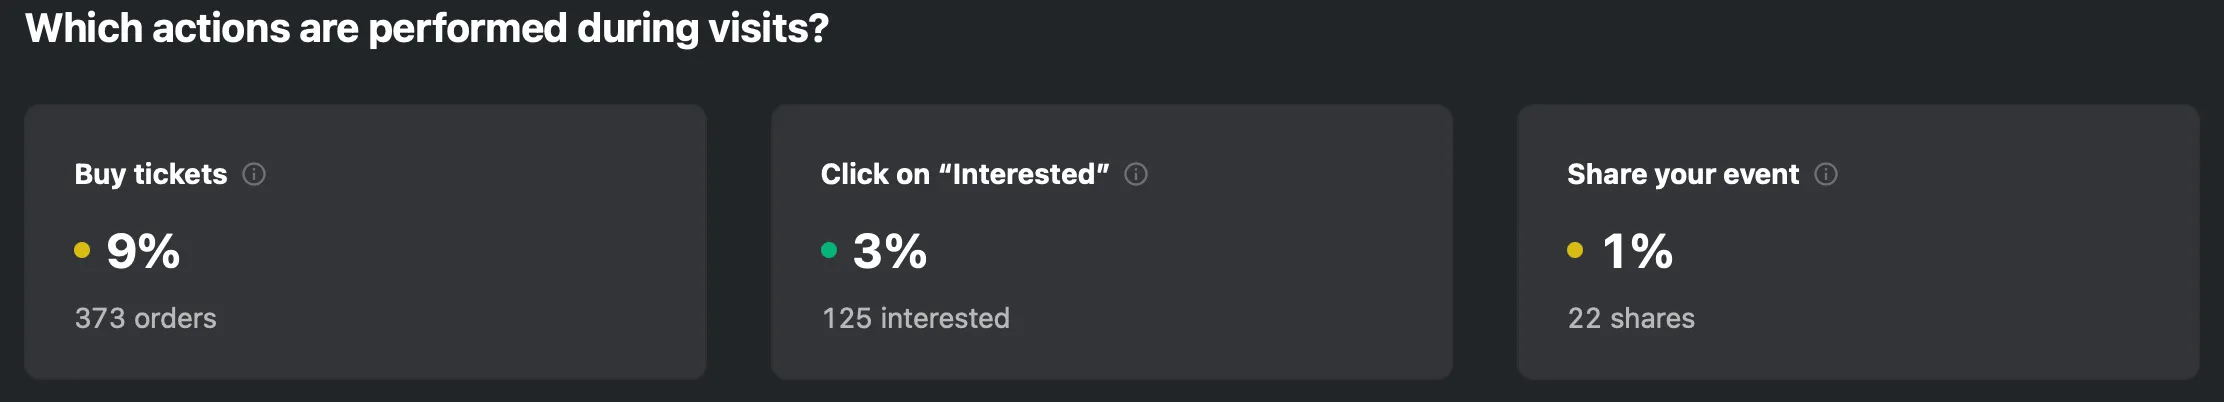Open the 22 shares text
The height and width of the screenshot is (402, 2224).
[x=1631, y=318]
